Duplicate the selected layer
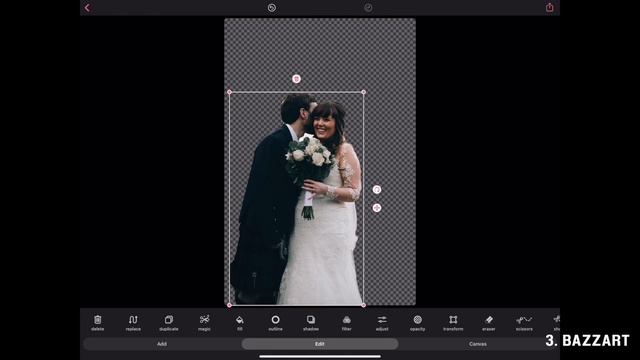 169,322
